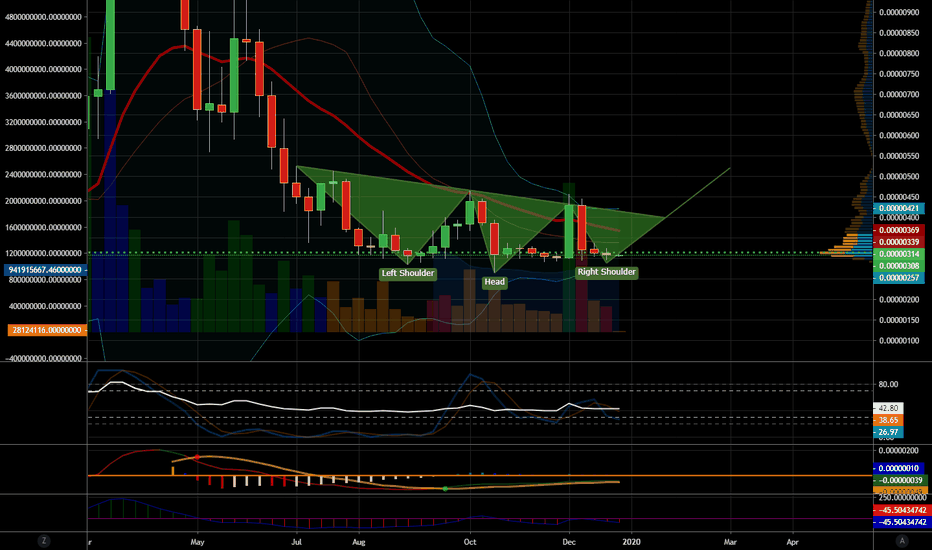Click the red marker dot on MACD line
The width and height of the screenshot is (932, 550).
click(x=197, y=457)
